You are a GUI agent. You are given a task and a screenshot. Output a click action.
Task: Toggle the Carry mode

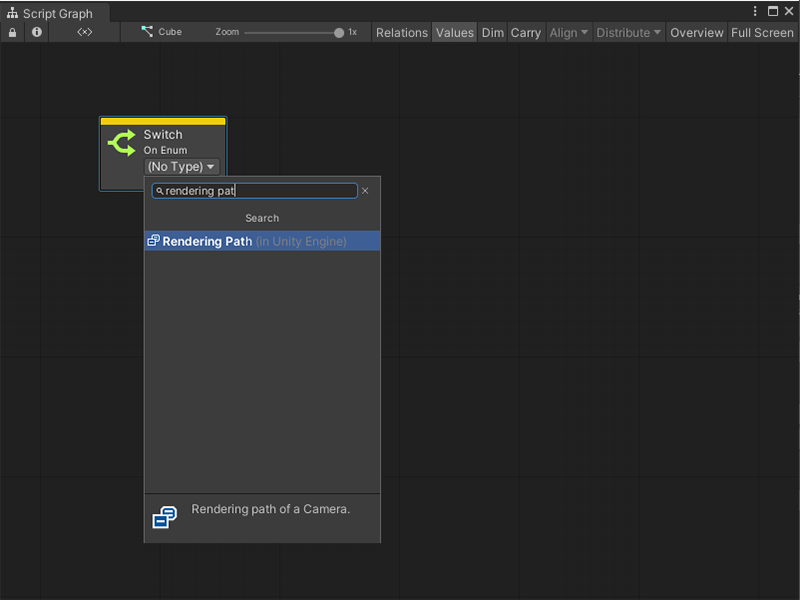tap(526, 32)
